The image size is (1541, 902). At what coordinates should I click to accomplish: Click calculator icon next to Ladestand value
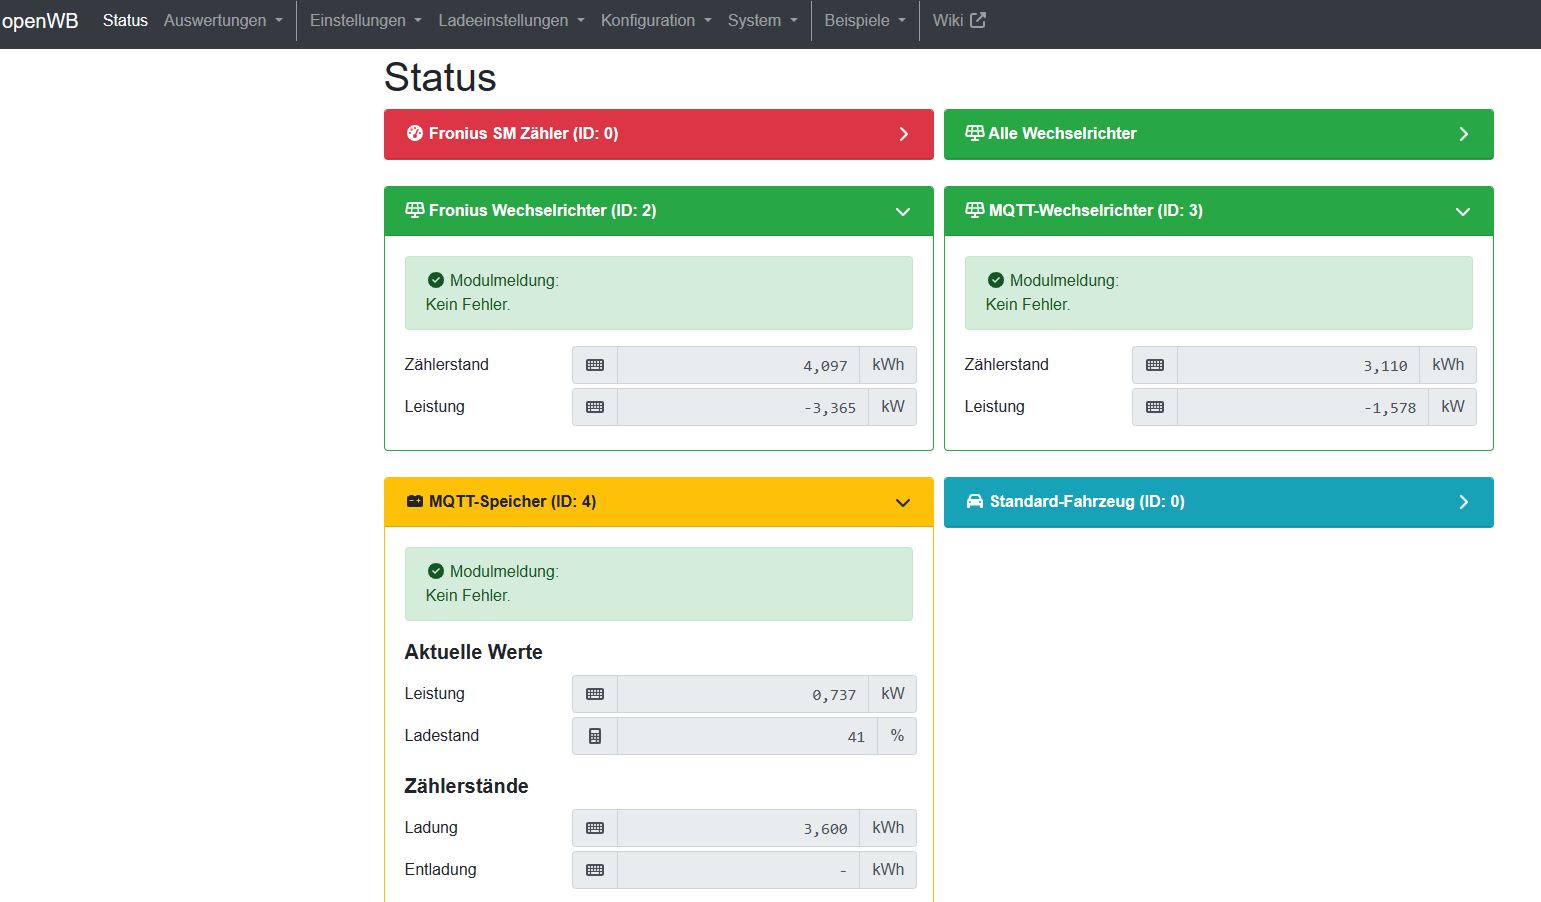point(595,736)
